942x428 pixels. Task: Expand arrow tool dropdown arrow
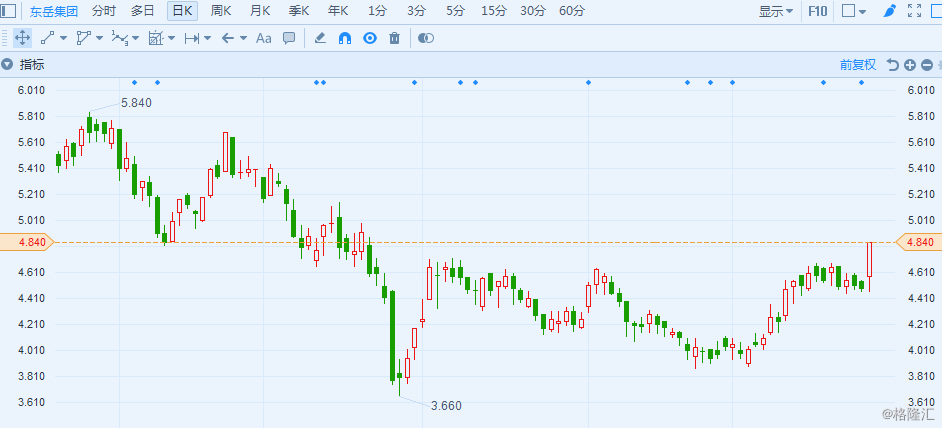click(243, 38)
